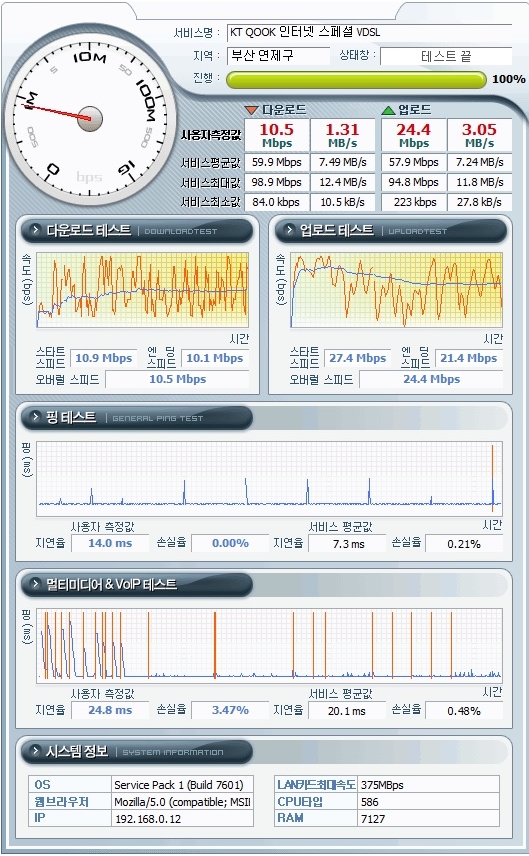Select ping user latency 14.0 ms
The image size is (529, 856).
click(x=110, y=543)
